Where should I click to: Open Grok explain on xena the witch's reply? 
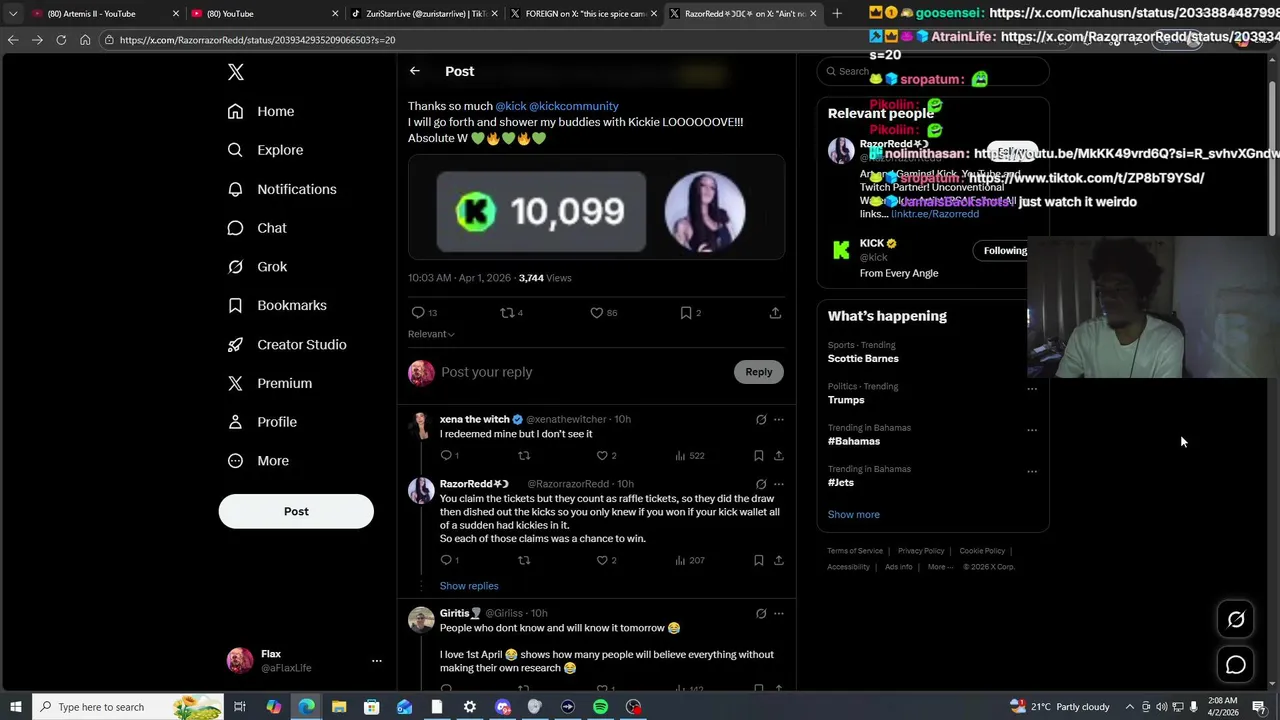(761, 420)
